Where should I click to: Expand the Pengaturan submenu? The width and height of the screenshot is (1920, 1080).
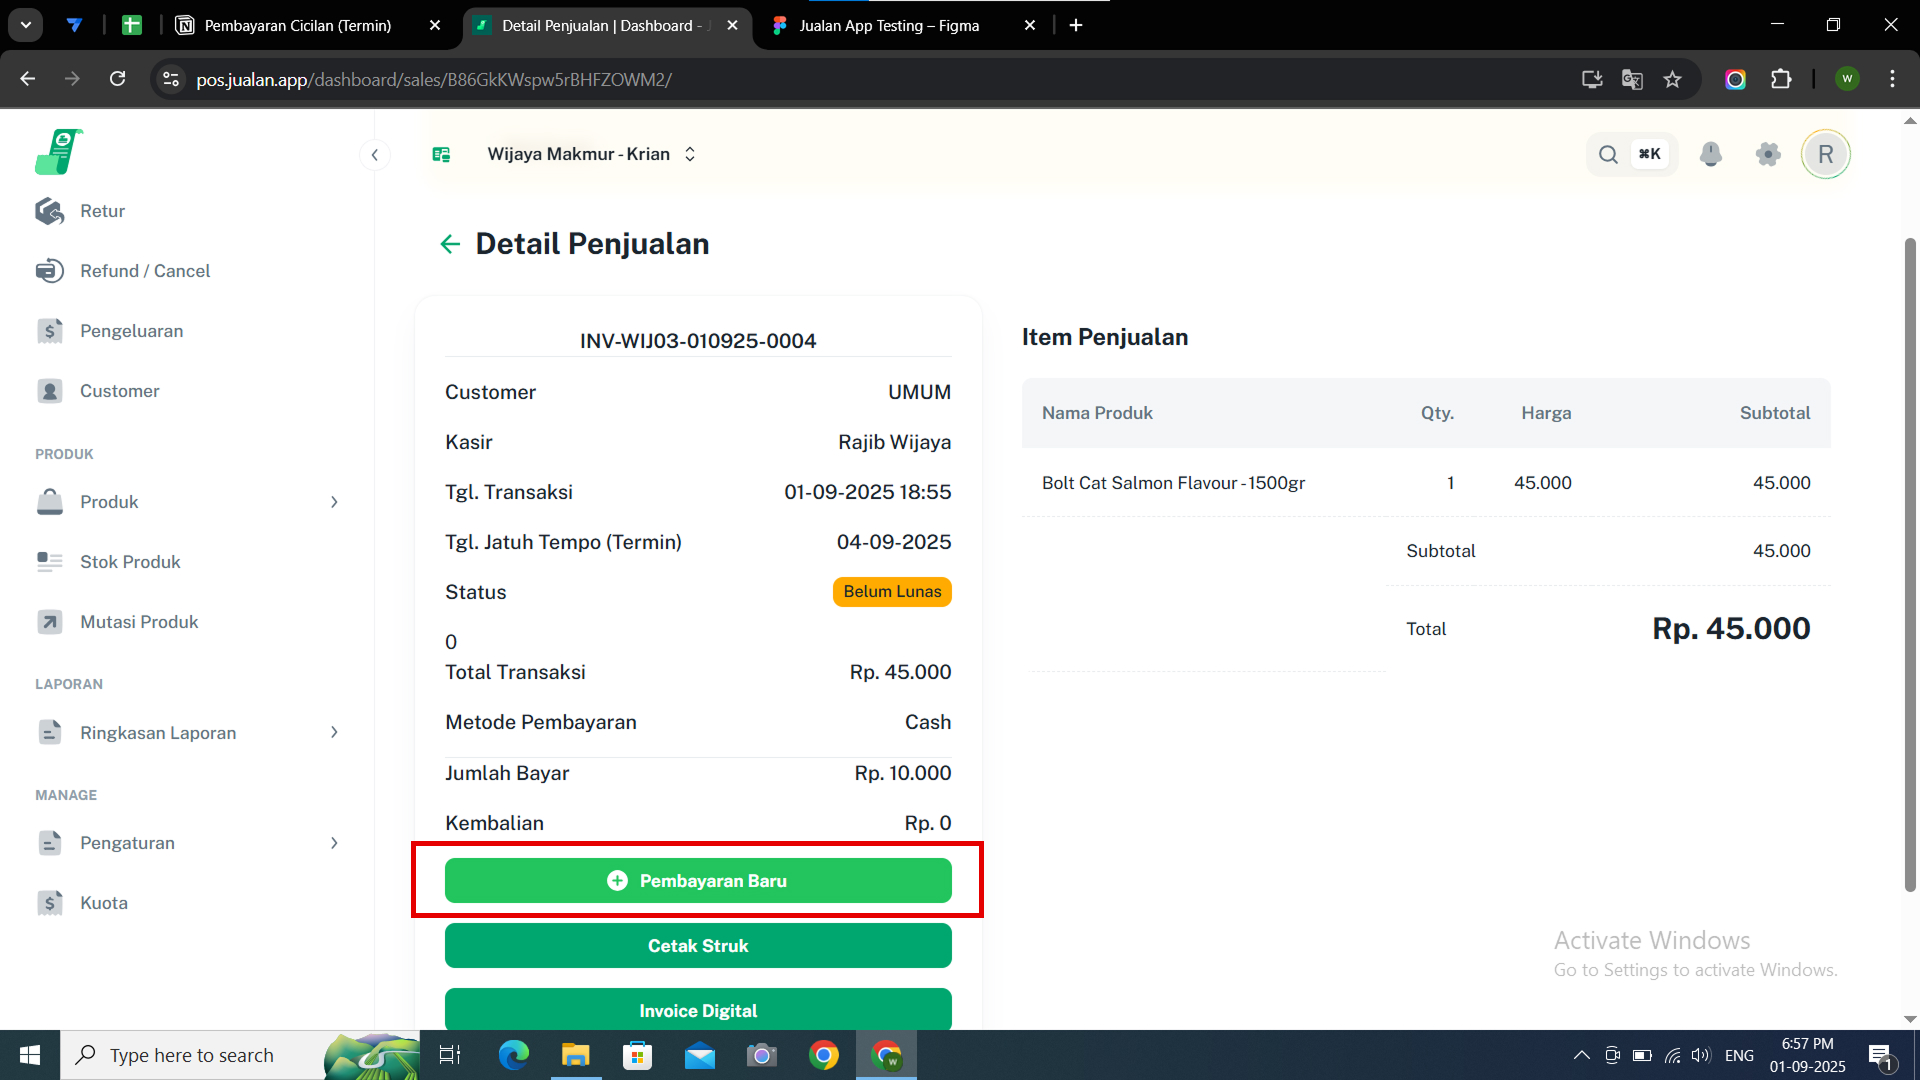click(334, 843)
